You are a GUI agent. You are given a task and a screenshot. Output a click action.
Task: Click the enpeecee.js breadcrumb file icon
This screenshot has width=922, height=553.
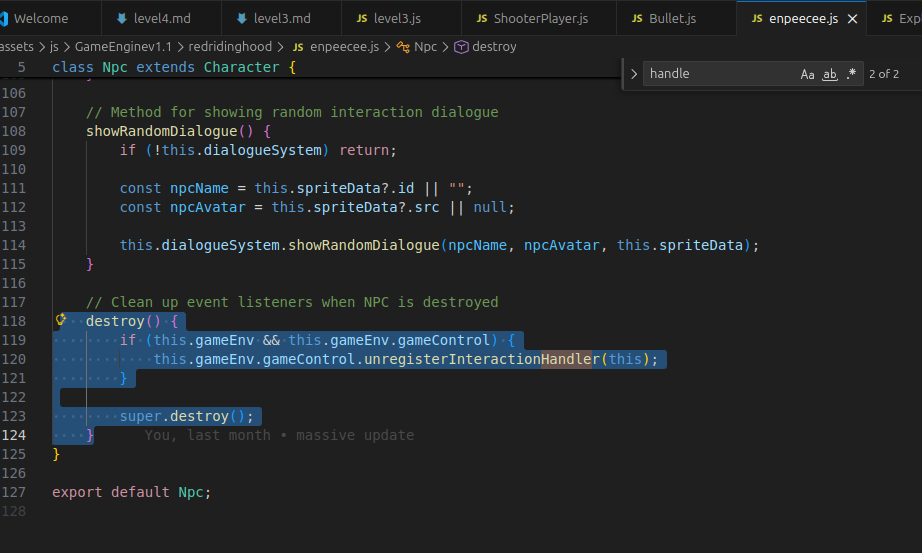point(298,47)
